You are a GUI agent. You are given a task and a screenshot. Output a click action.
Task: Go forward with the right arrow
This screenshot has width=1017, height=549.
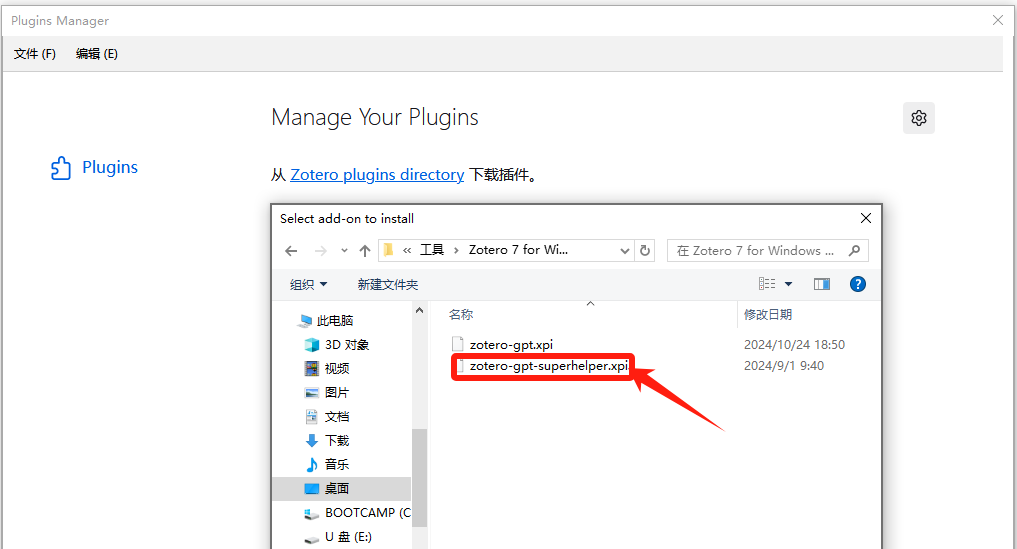pos(320,250)
